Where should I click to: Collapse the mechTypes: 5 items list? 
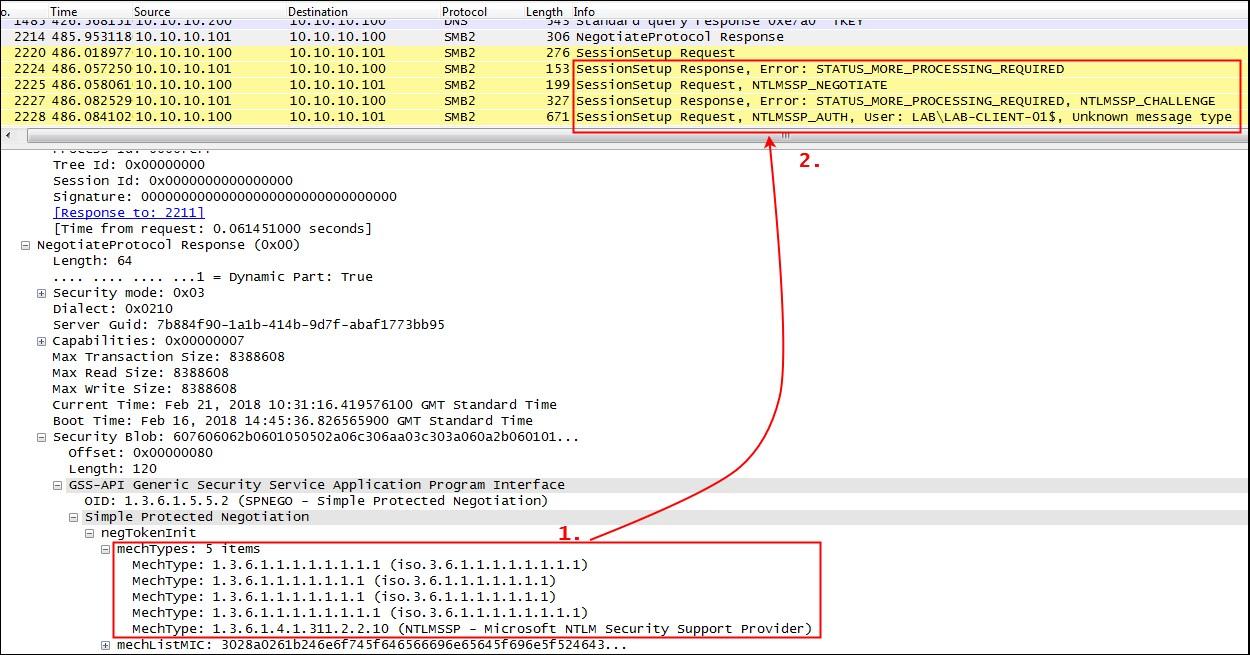point(106,549)
